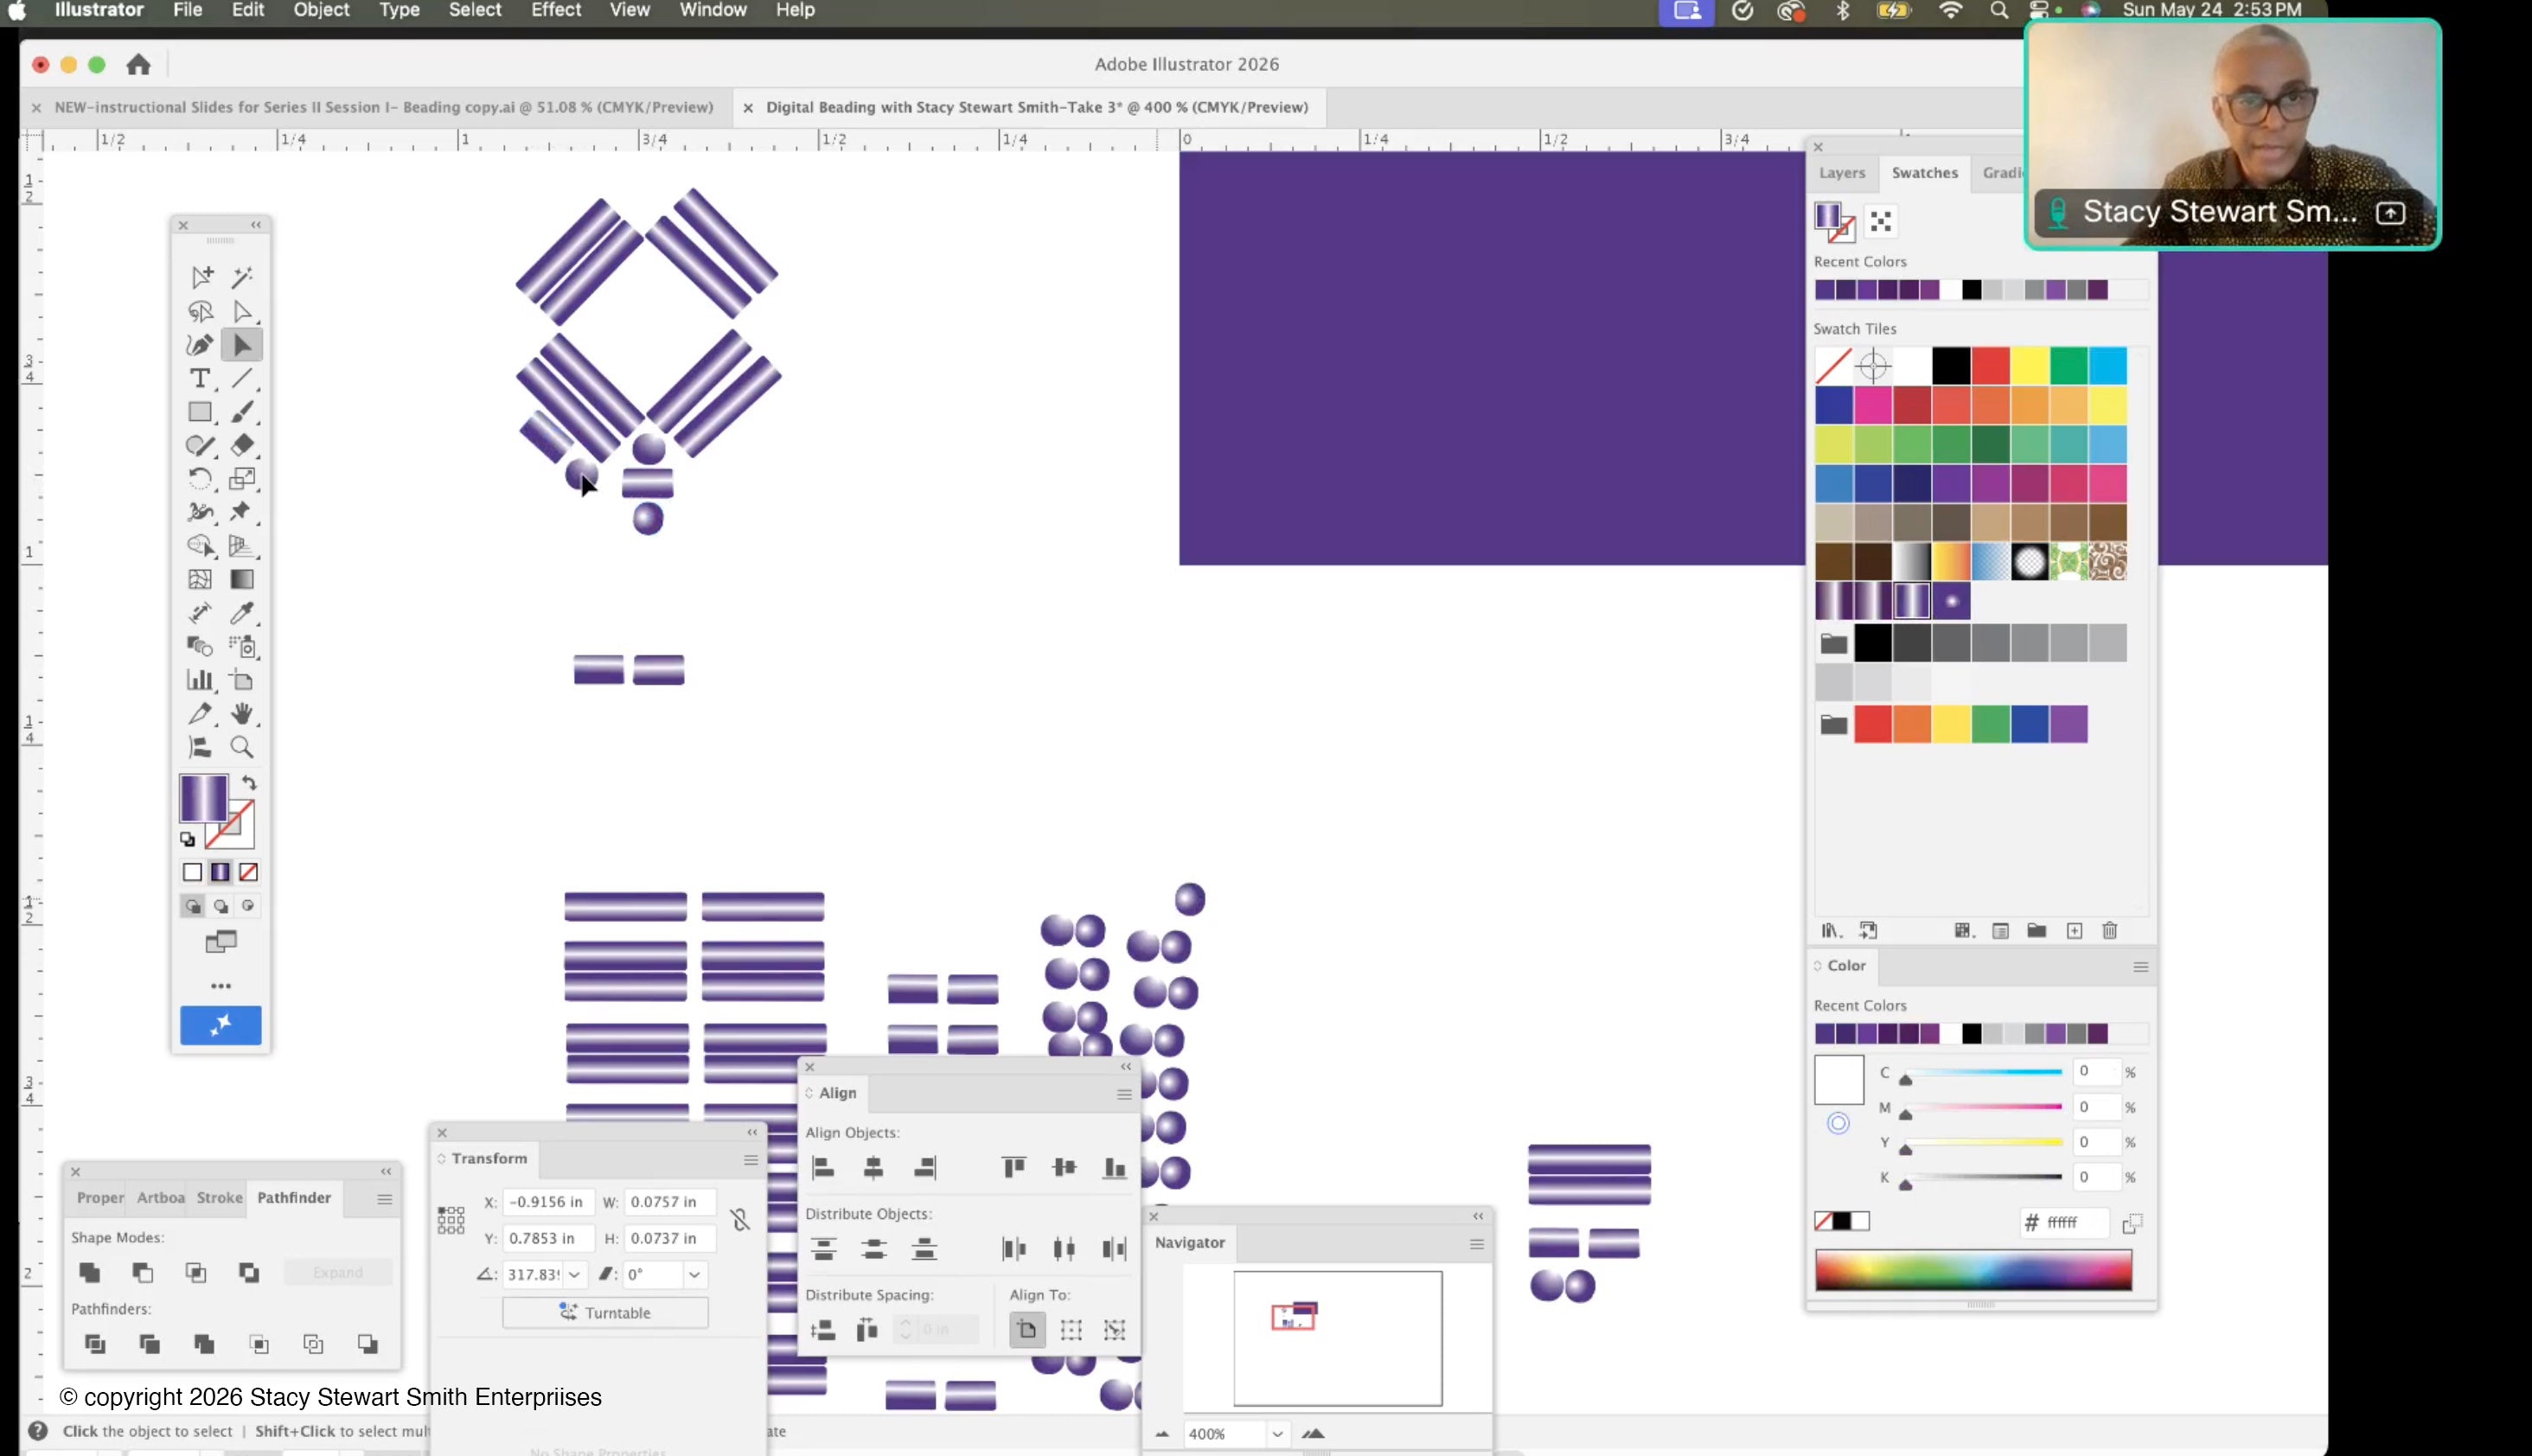Viewport: 2532px width, 1456px height.
Task: Reset to default fill and stroke
Action: pos(187,839)
